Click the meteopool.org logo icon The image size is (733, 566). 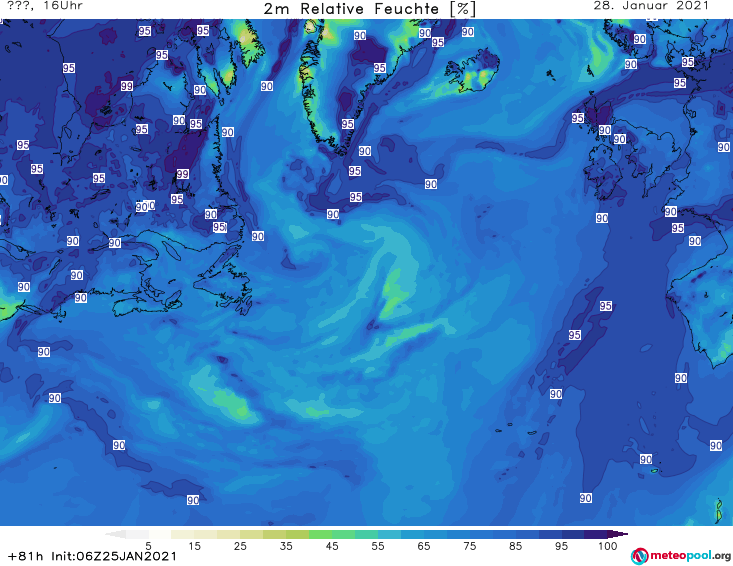(639, 556)
